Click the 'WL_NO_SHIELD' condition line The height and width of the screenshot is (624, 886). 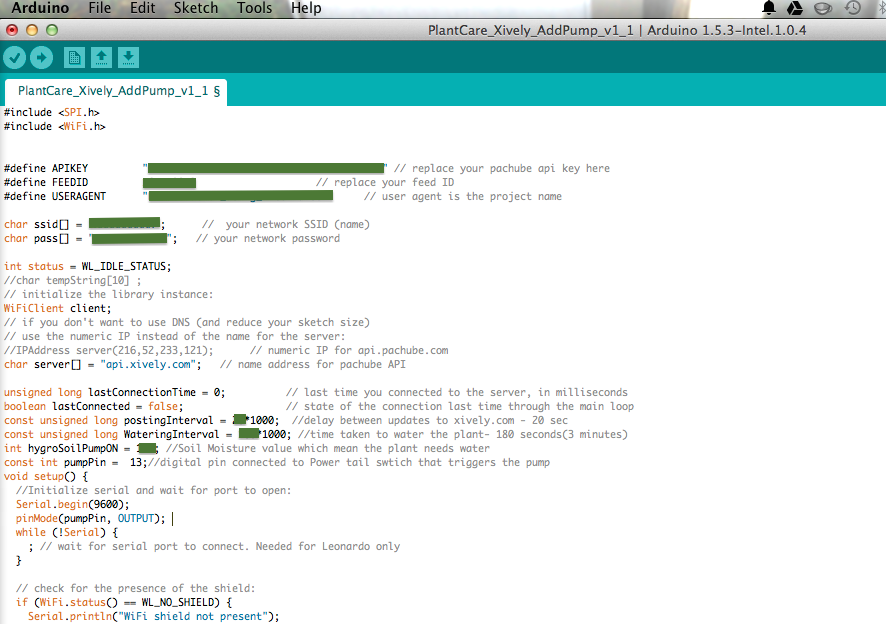pyautogui.click(x=124, y=603)
